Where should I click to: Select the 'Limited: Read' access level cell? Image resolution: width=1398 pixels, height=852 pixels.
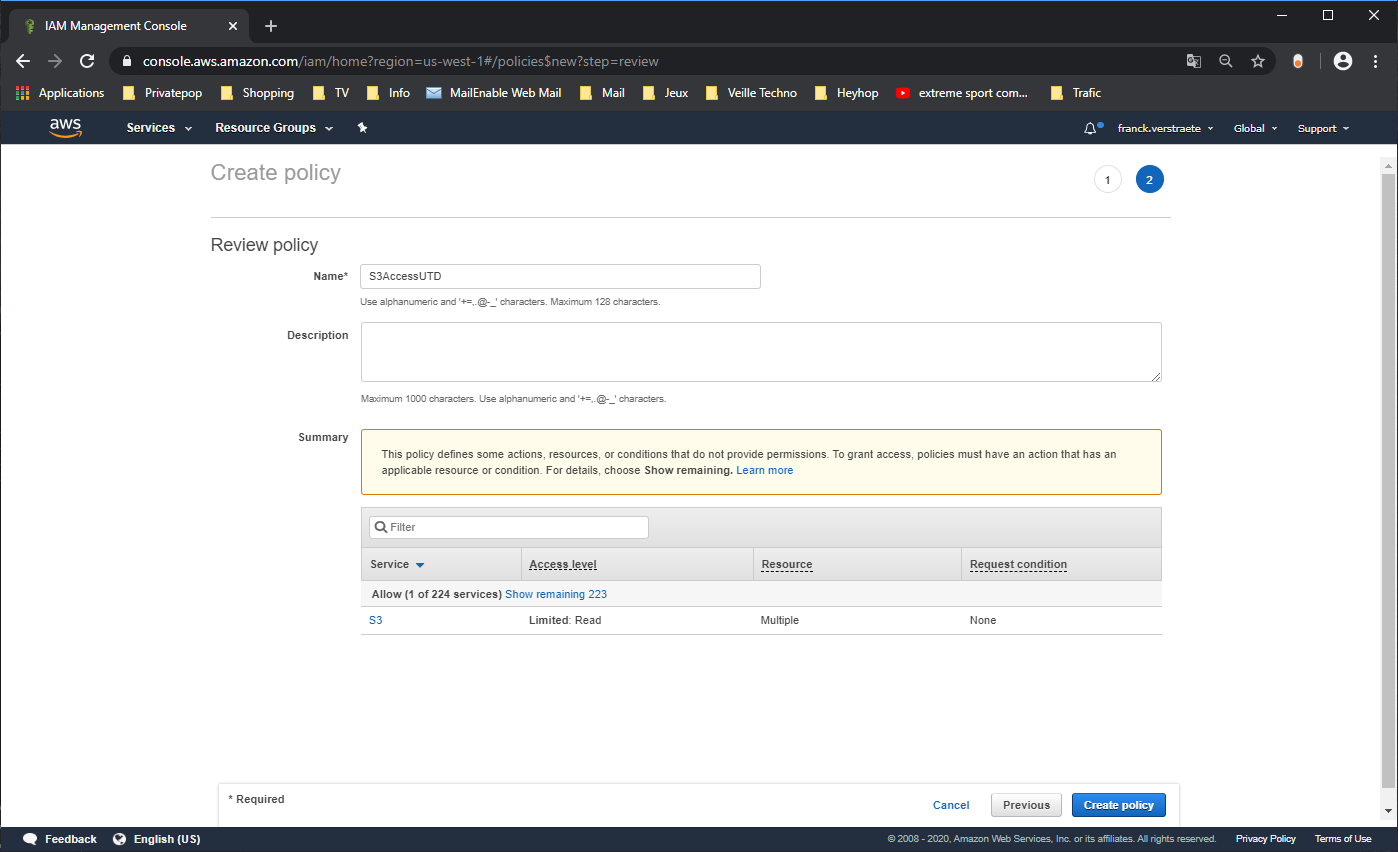[565, 620]
